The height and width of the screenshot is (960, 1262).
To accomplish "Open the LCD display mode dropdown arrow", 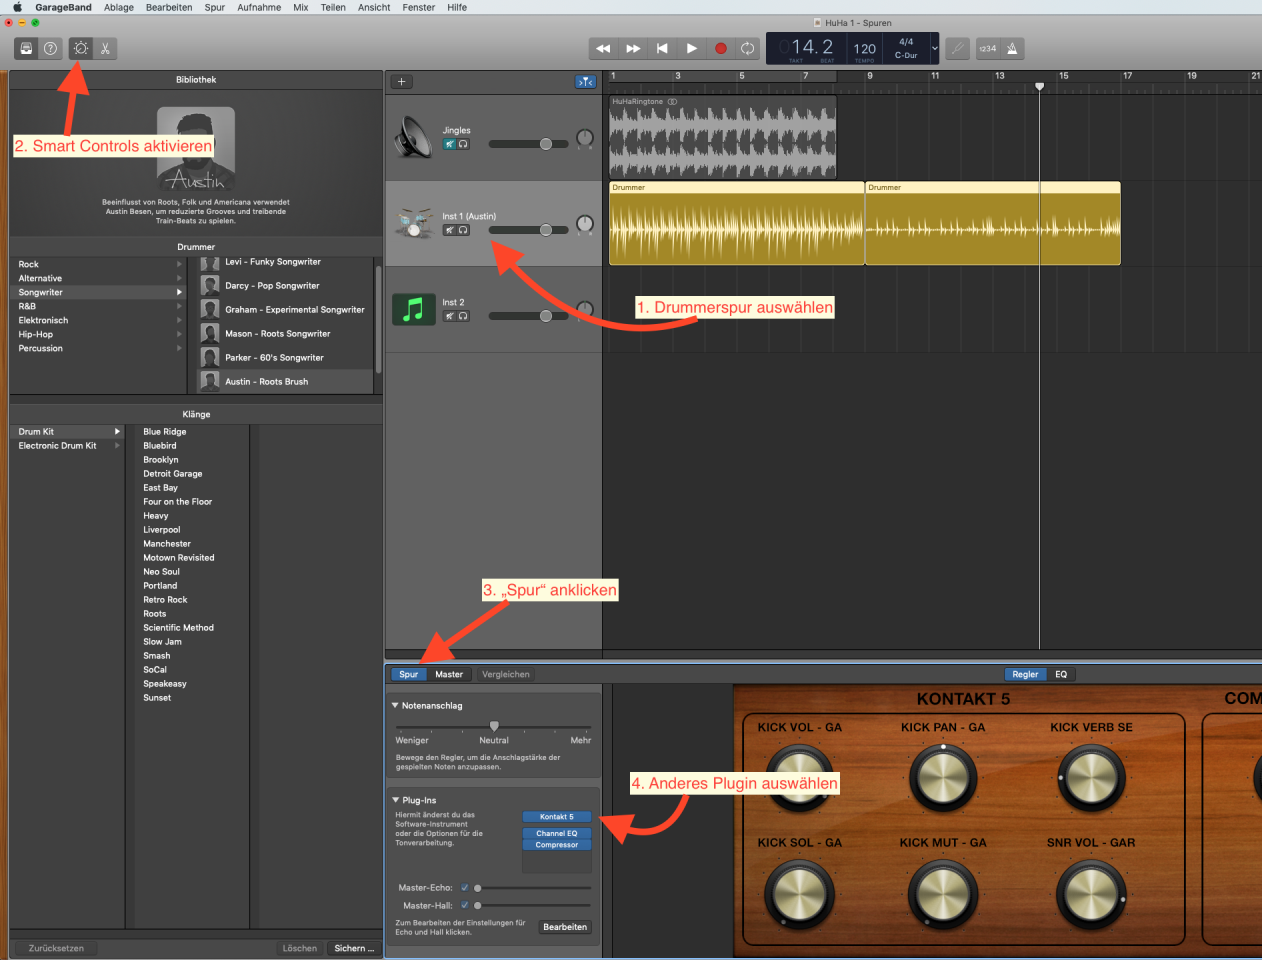I will pyautogui.click(x=935, y=48).
